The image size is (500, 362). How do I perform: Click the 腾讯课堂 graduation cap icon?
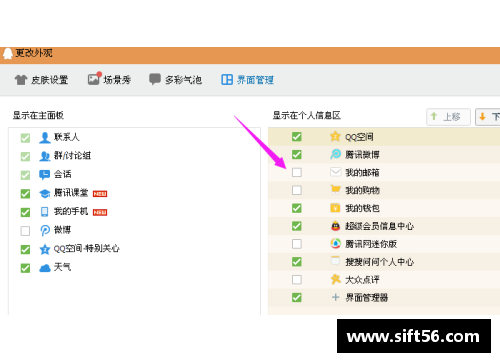click(45, 193)
